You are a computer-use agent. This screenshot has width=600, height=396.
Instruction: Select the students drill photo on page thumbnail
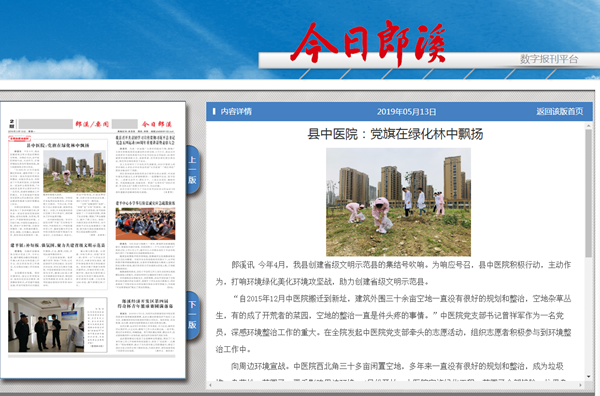click(x=145, y=223)
